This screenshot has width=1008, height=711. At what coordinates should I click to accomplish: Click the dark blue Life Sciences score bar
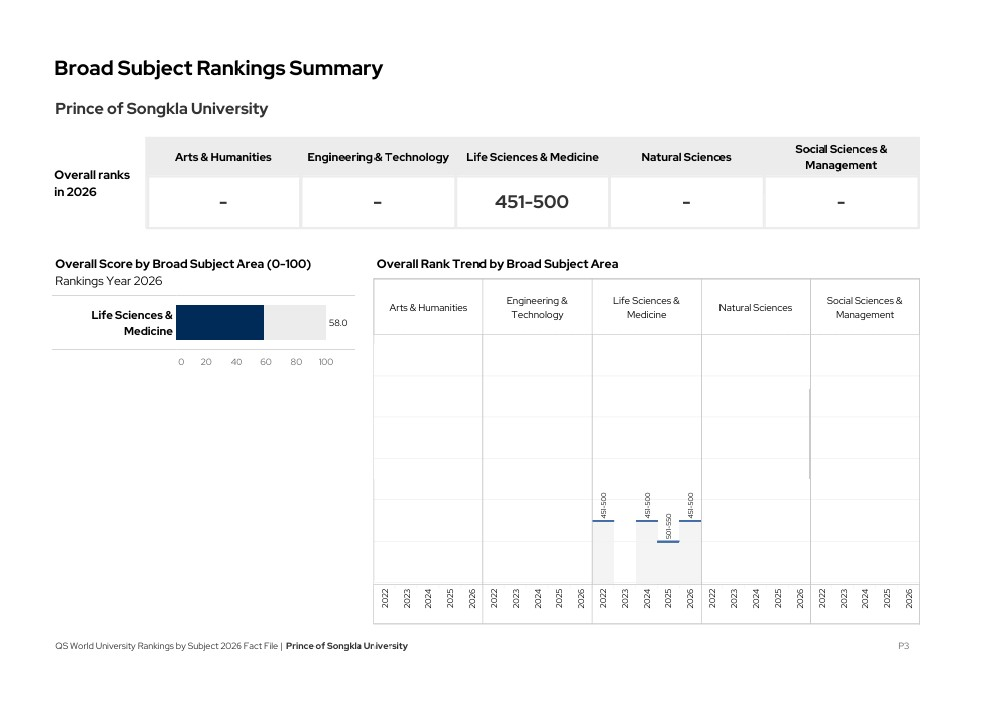219,323
